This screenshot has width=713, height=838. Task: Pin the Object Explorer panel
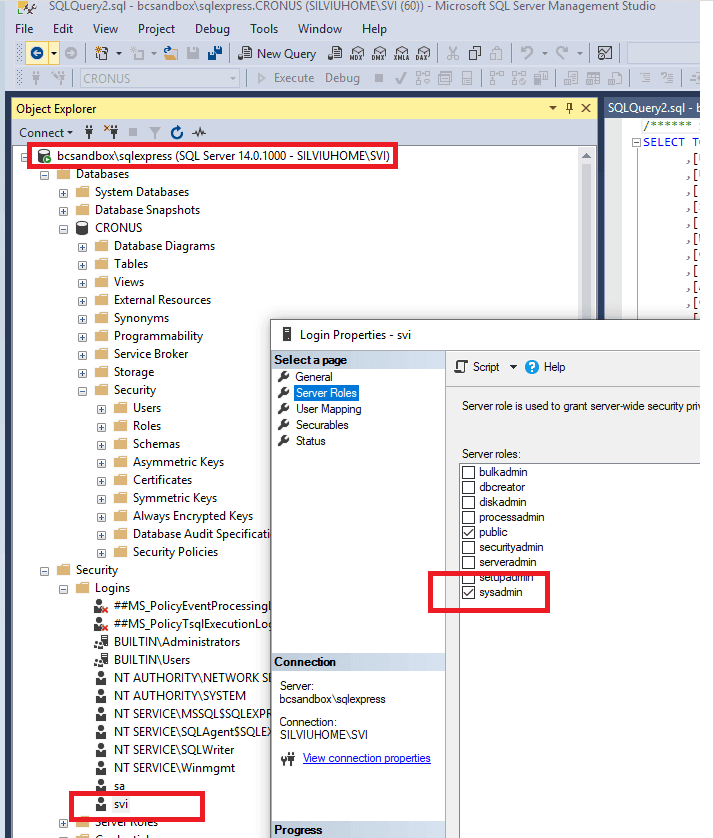click(x=569, y=108)
